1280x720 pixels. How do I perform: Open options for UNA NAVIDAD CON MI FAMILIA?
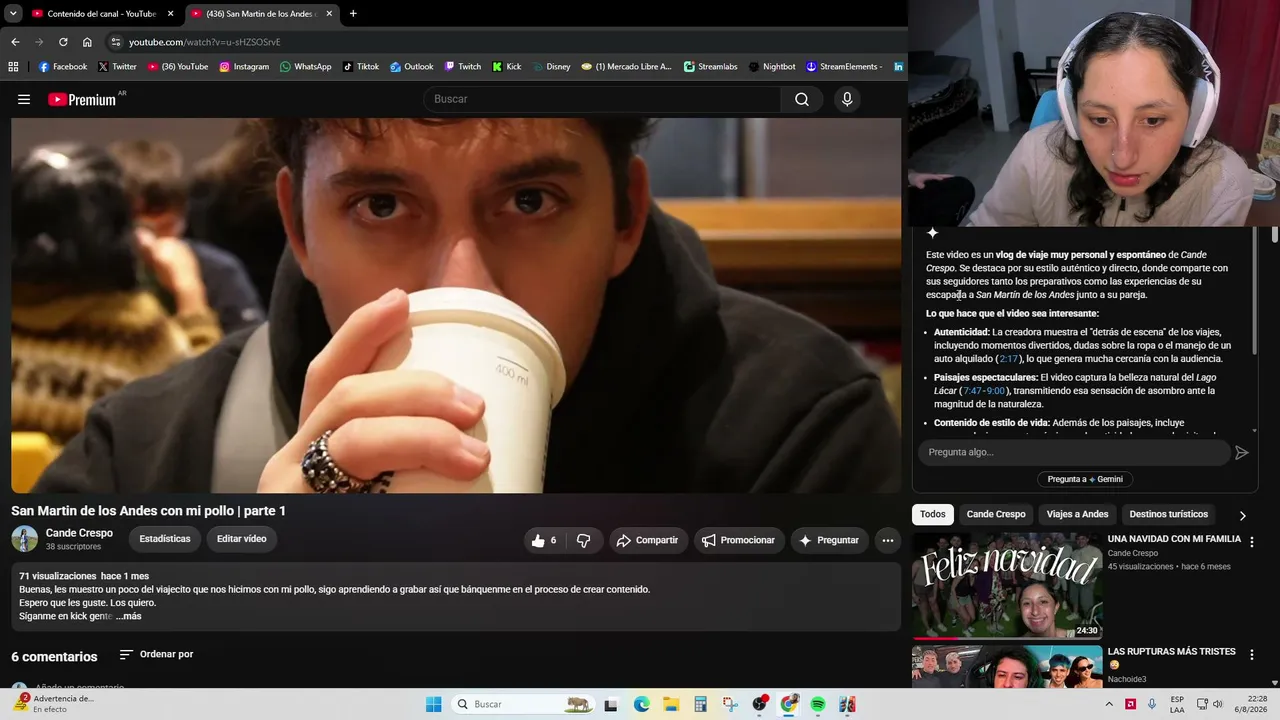(x=1251, y=541)
